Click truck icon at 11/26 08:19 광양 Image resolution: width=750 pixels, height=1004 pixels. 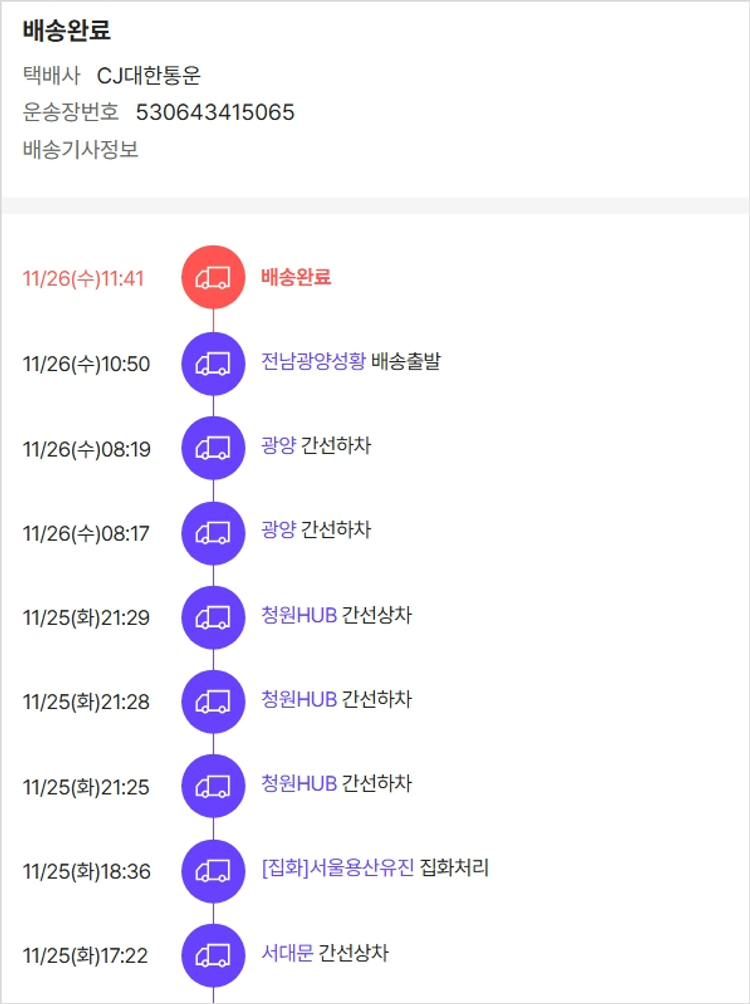212,448
